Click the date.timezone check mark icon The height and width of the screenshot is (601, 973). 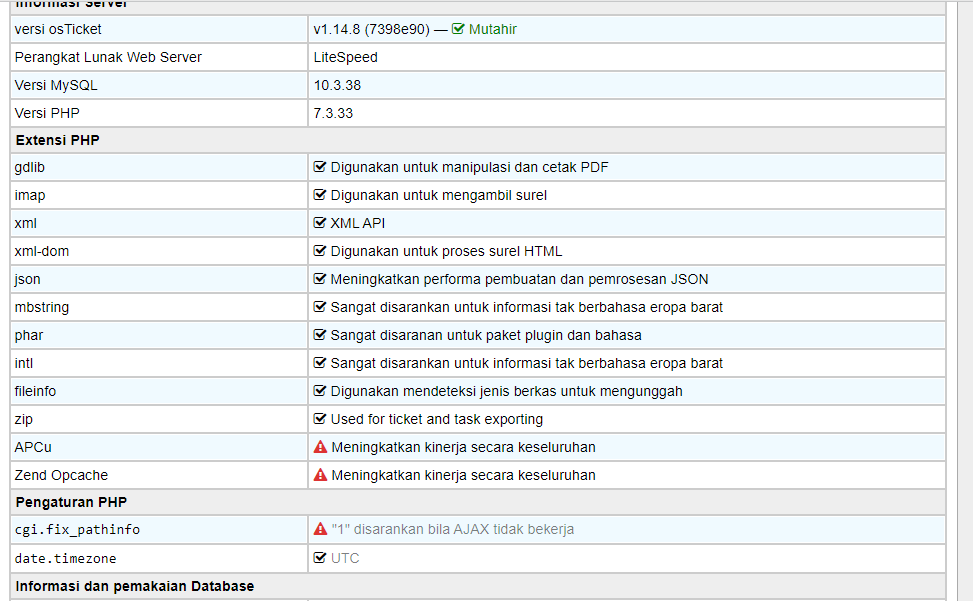click(320, 558)
